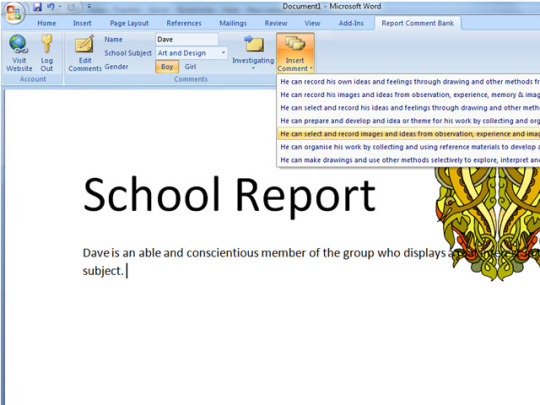Open the School Subject combo box
Viewport: 540px width, 405px height.
191,53
